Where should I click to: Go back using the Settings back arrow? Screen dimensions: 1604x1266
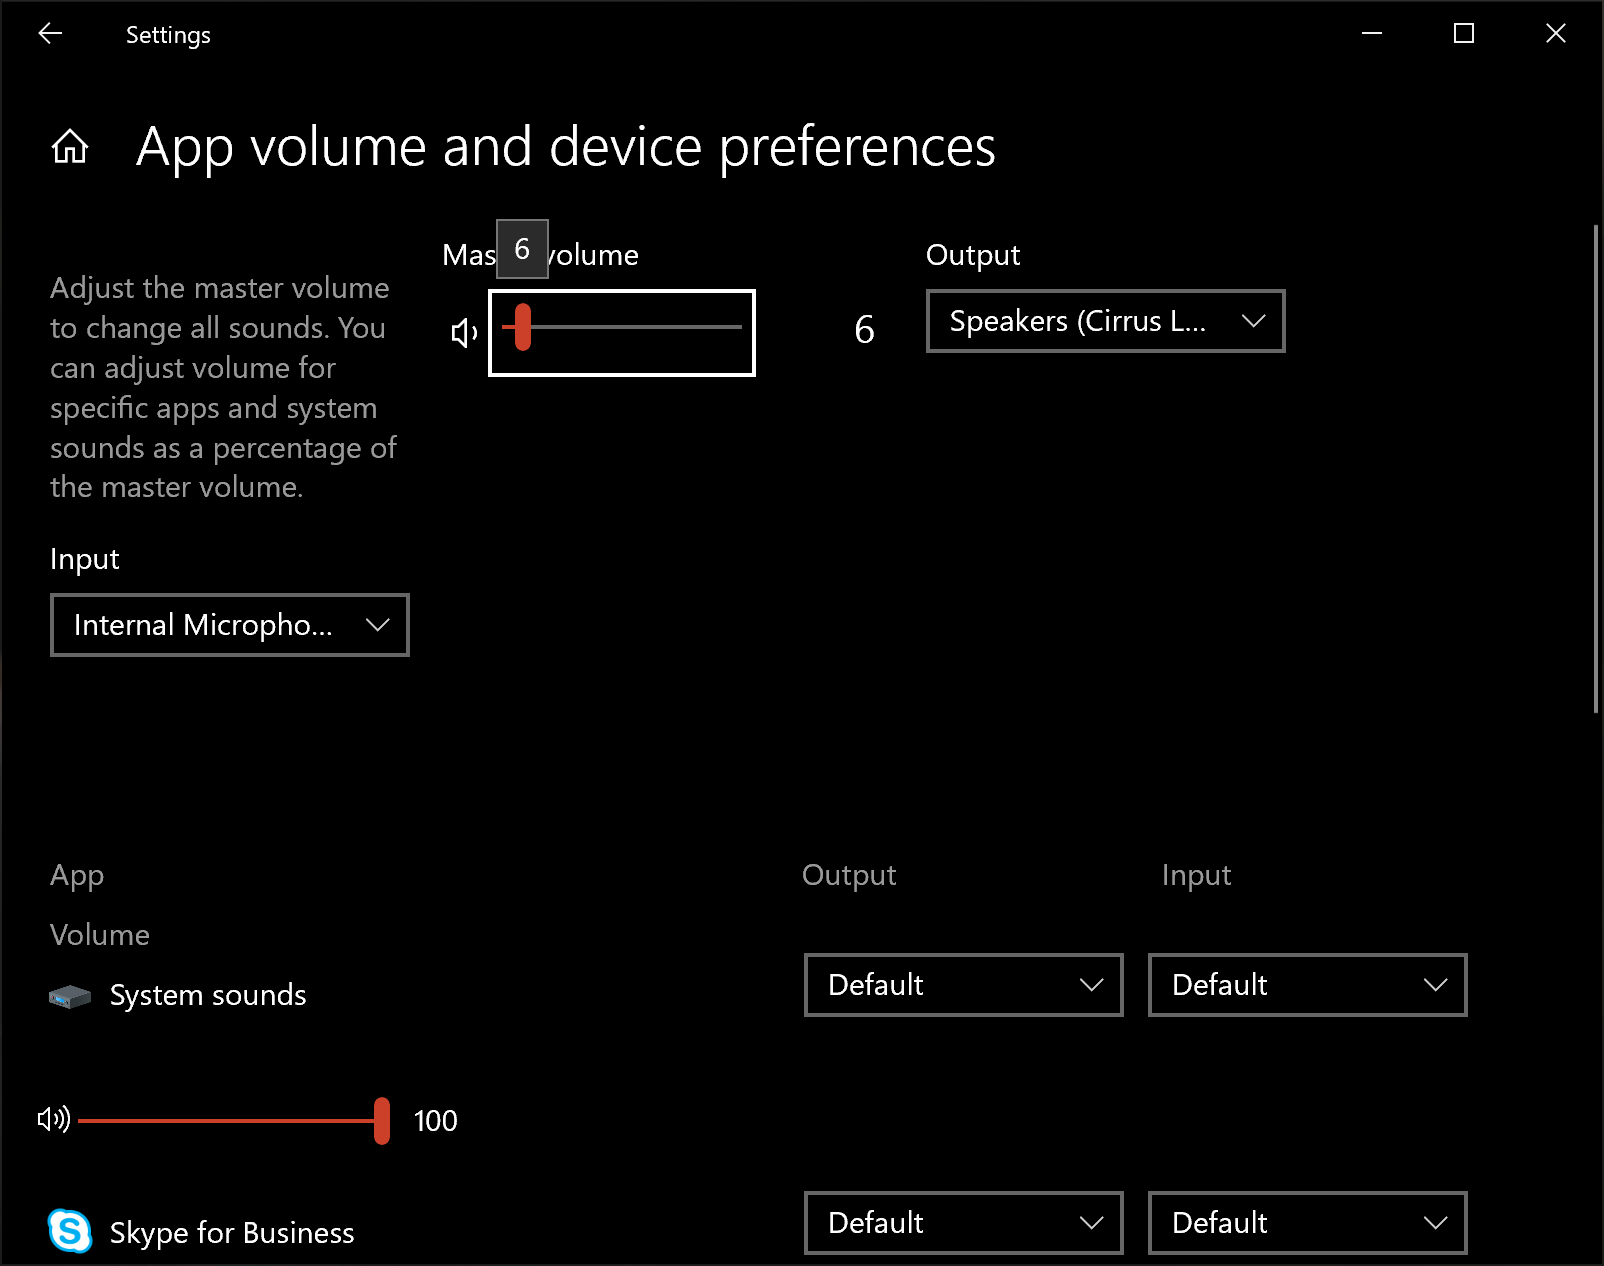50,34
